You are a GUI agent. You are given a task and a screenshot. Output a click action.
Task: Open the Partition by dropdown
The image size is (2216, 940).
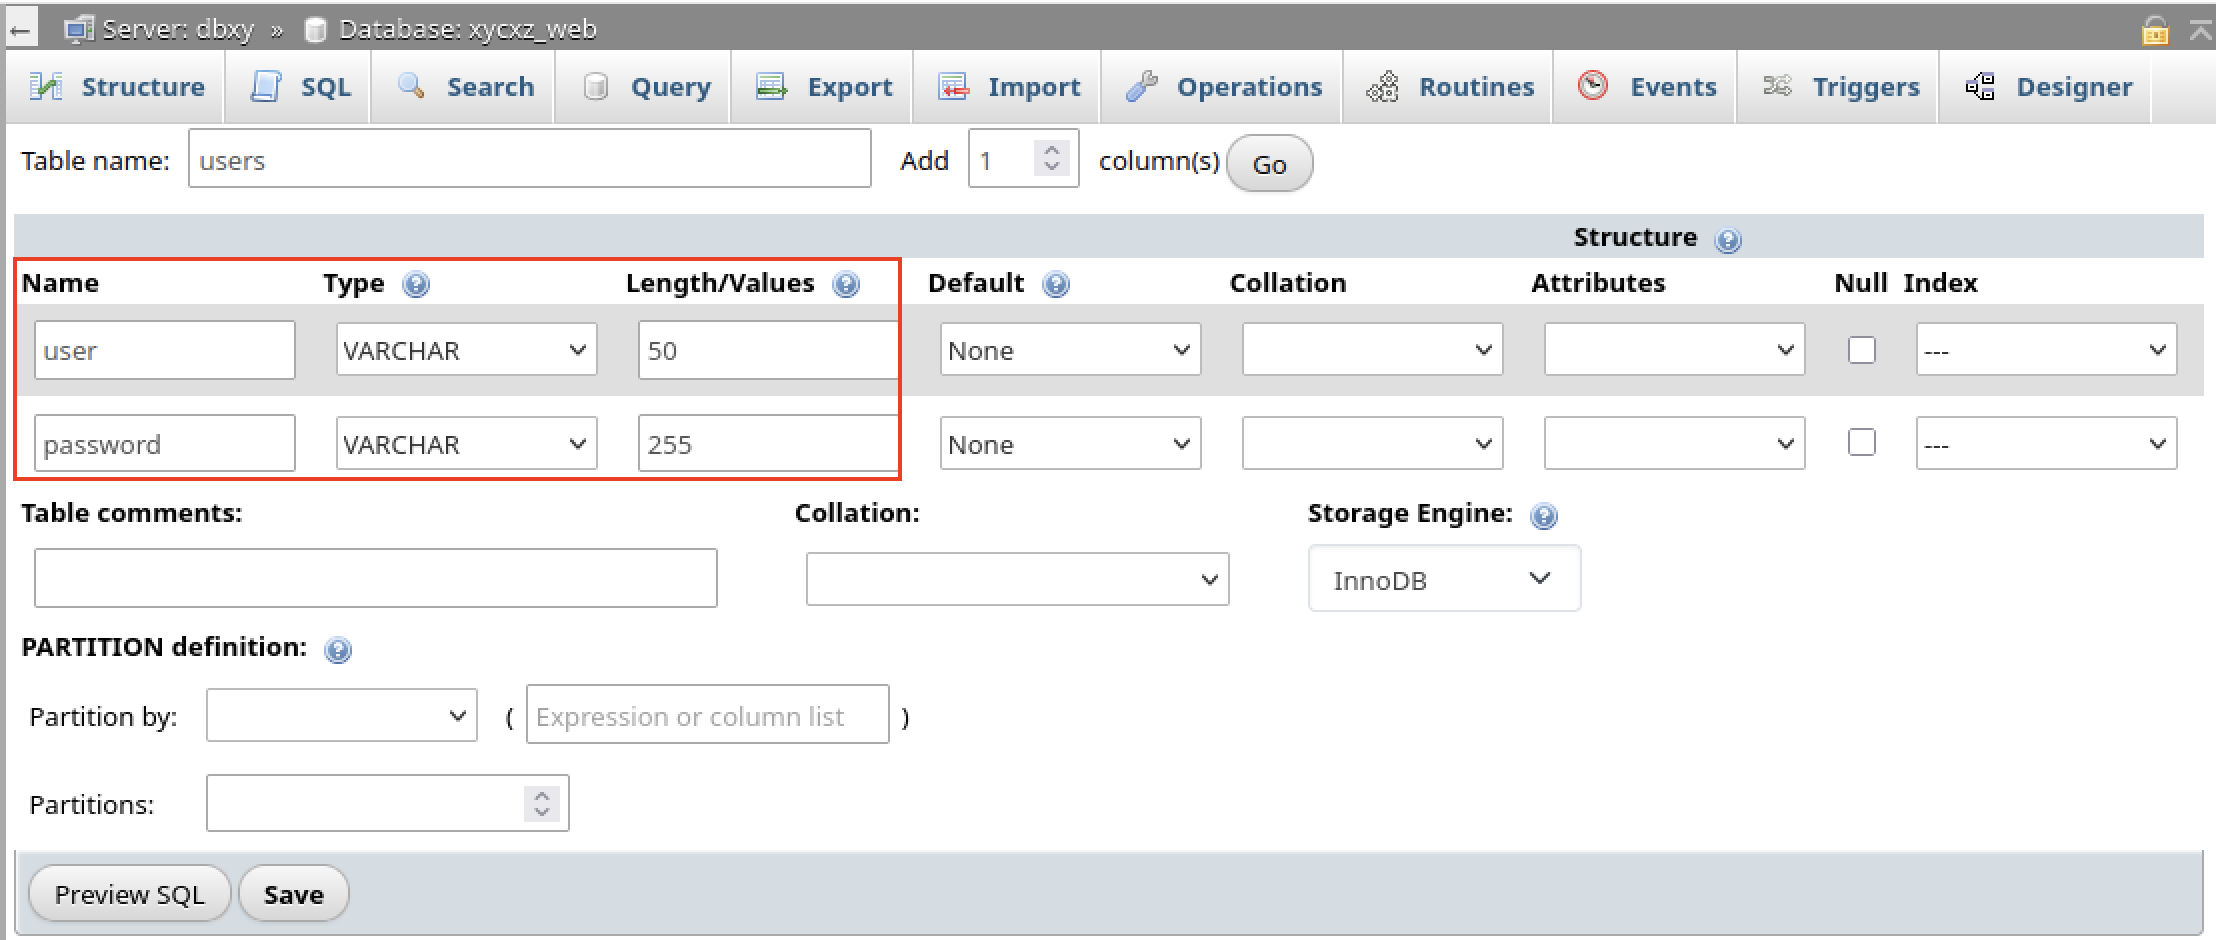pyautogui.click(x=341, y=716)
